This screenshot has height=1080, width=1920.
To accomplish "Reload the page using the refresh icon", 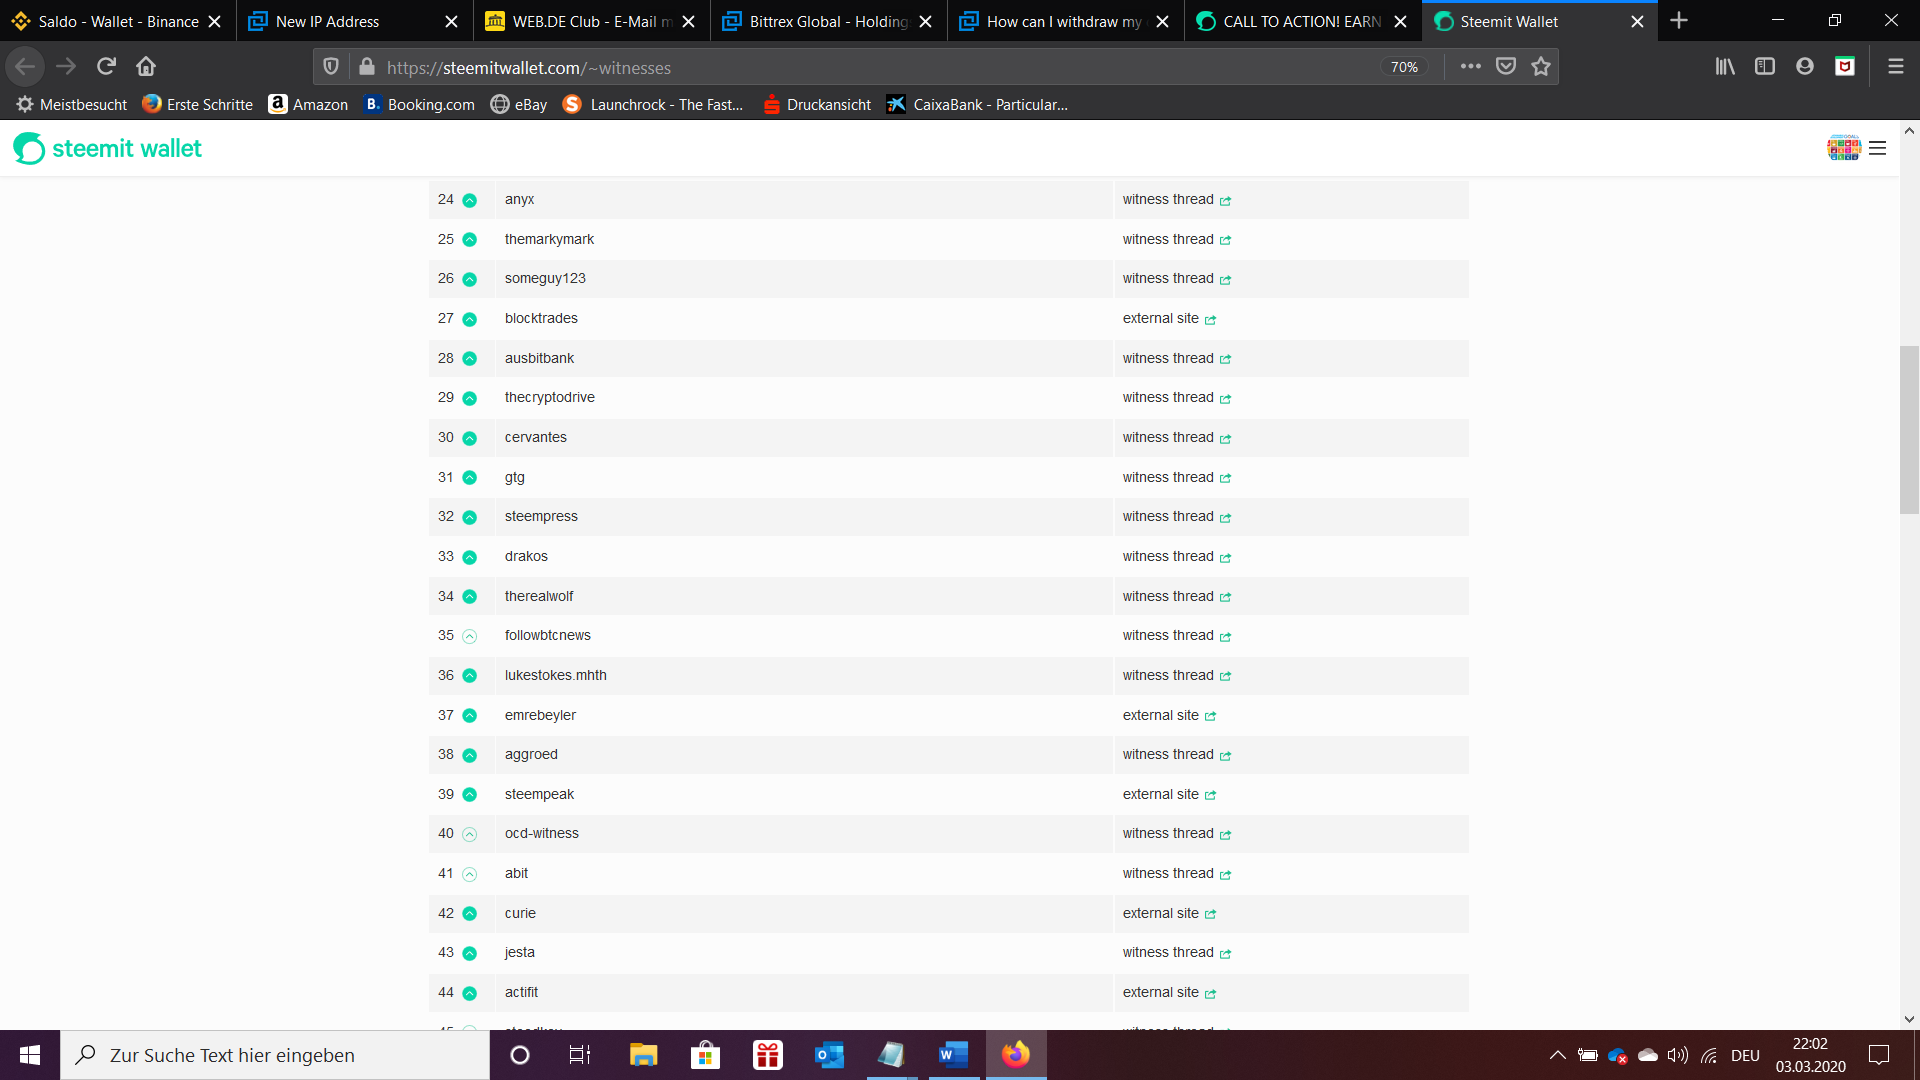I will pyautogui.click(x=106, y=67).
